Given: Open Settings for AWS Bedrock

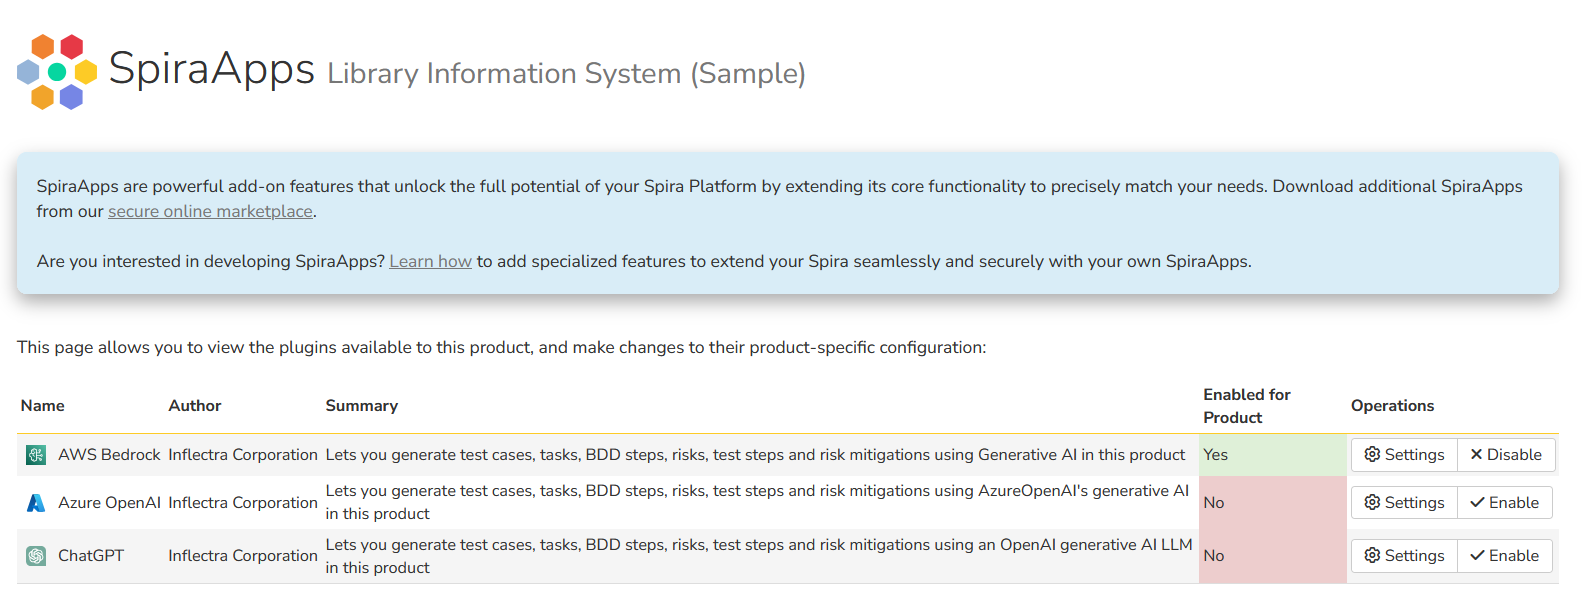Looking at the screenshot, I should (x=1404, y=455).
